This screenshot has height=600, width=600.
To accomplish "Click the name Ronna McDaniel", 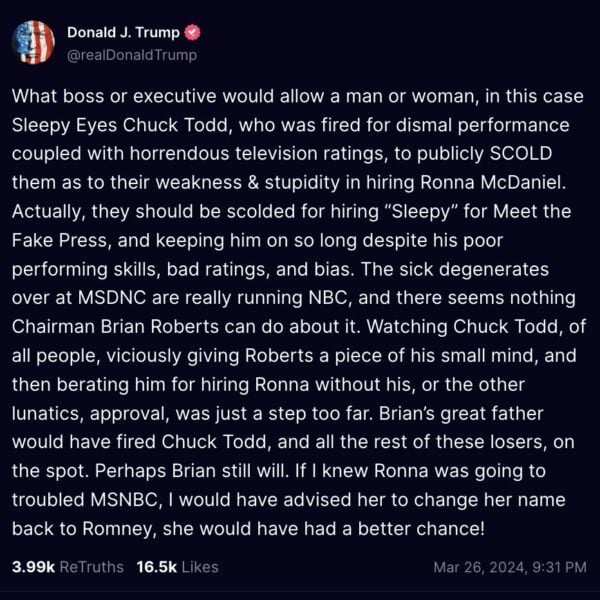I will 493,183.
